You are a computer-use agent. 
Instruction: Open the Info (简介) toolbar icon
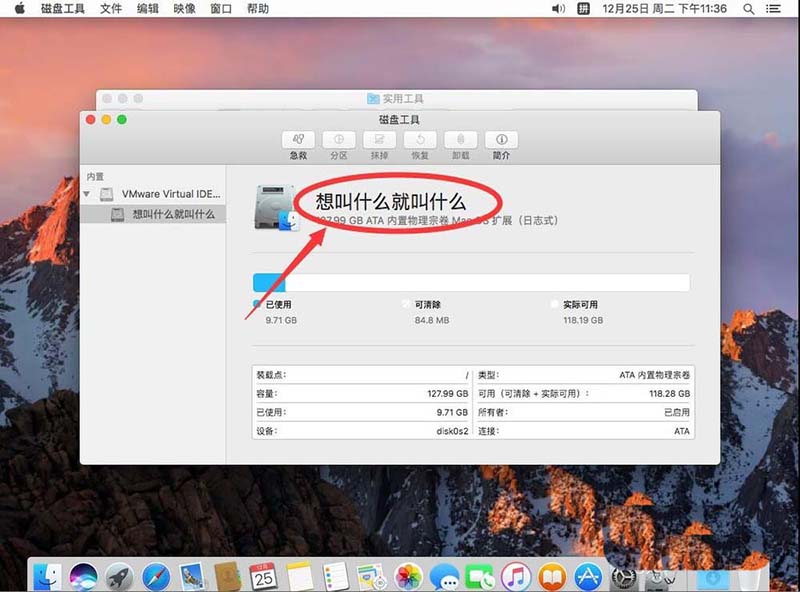click(500, 140)
